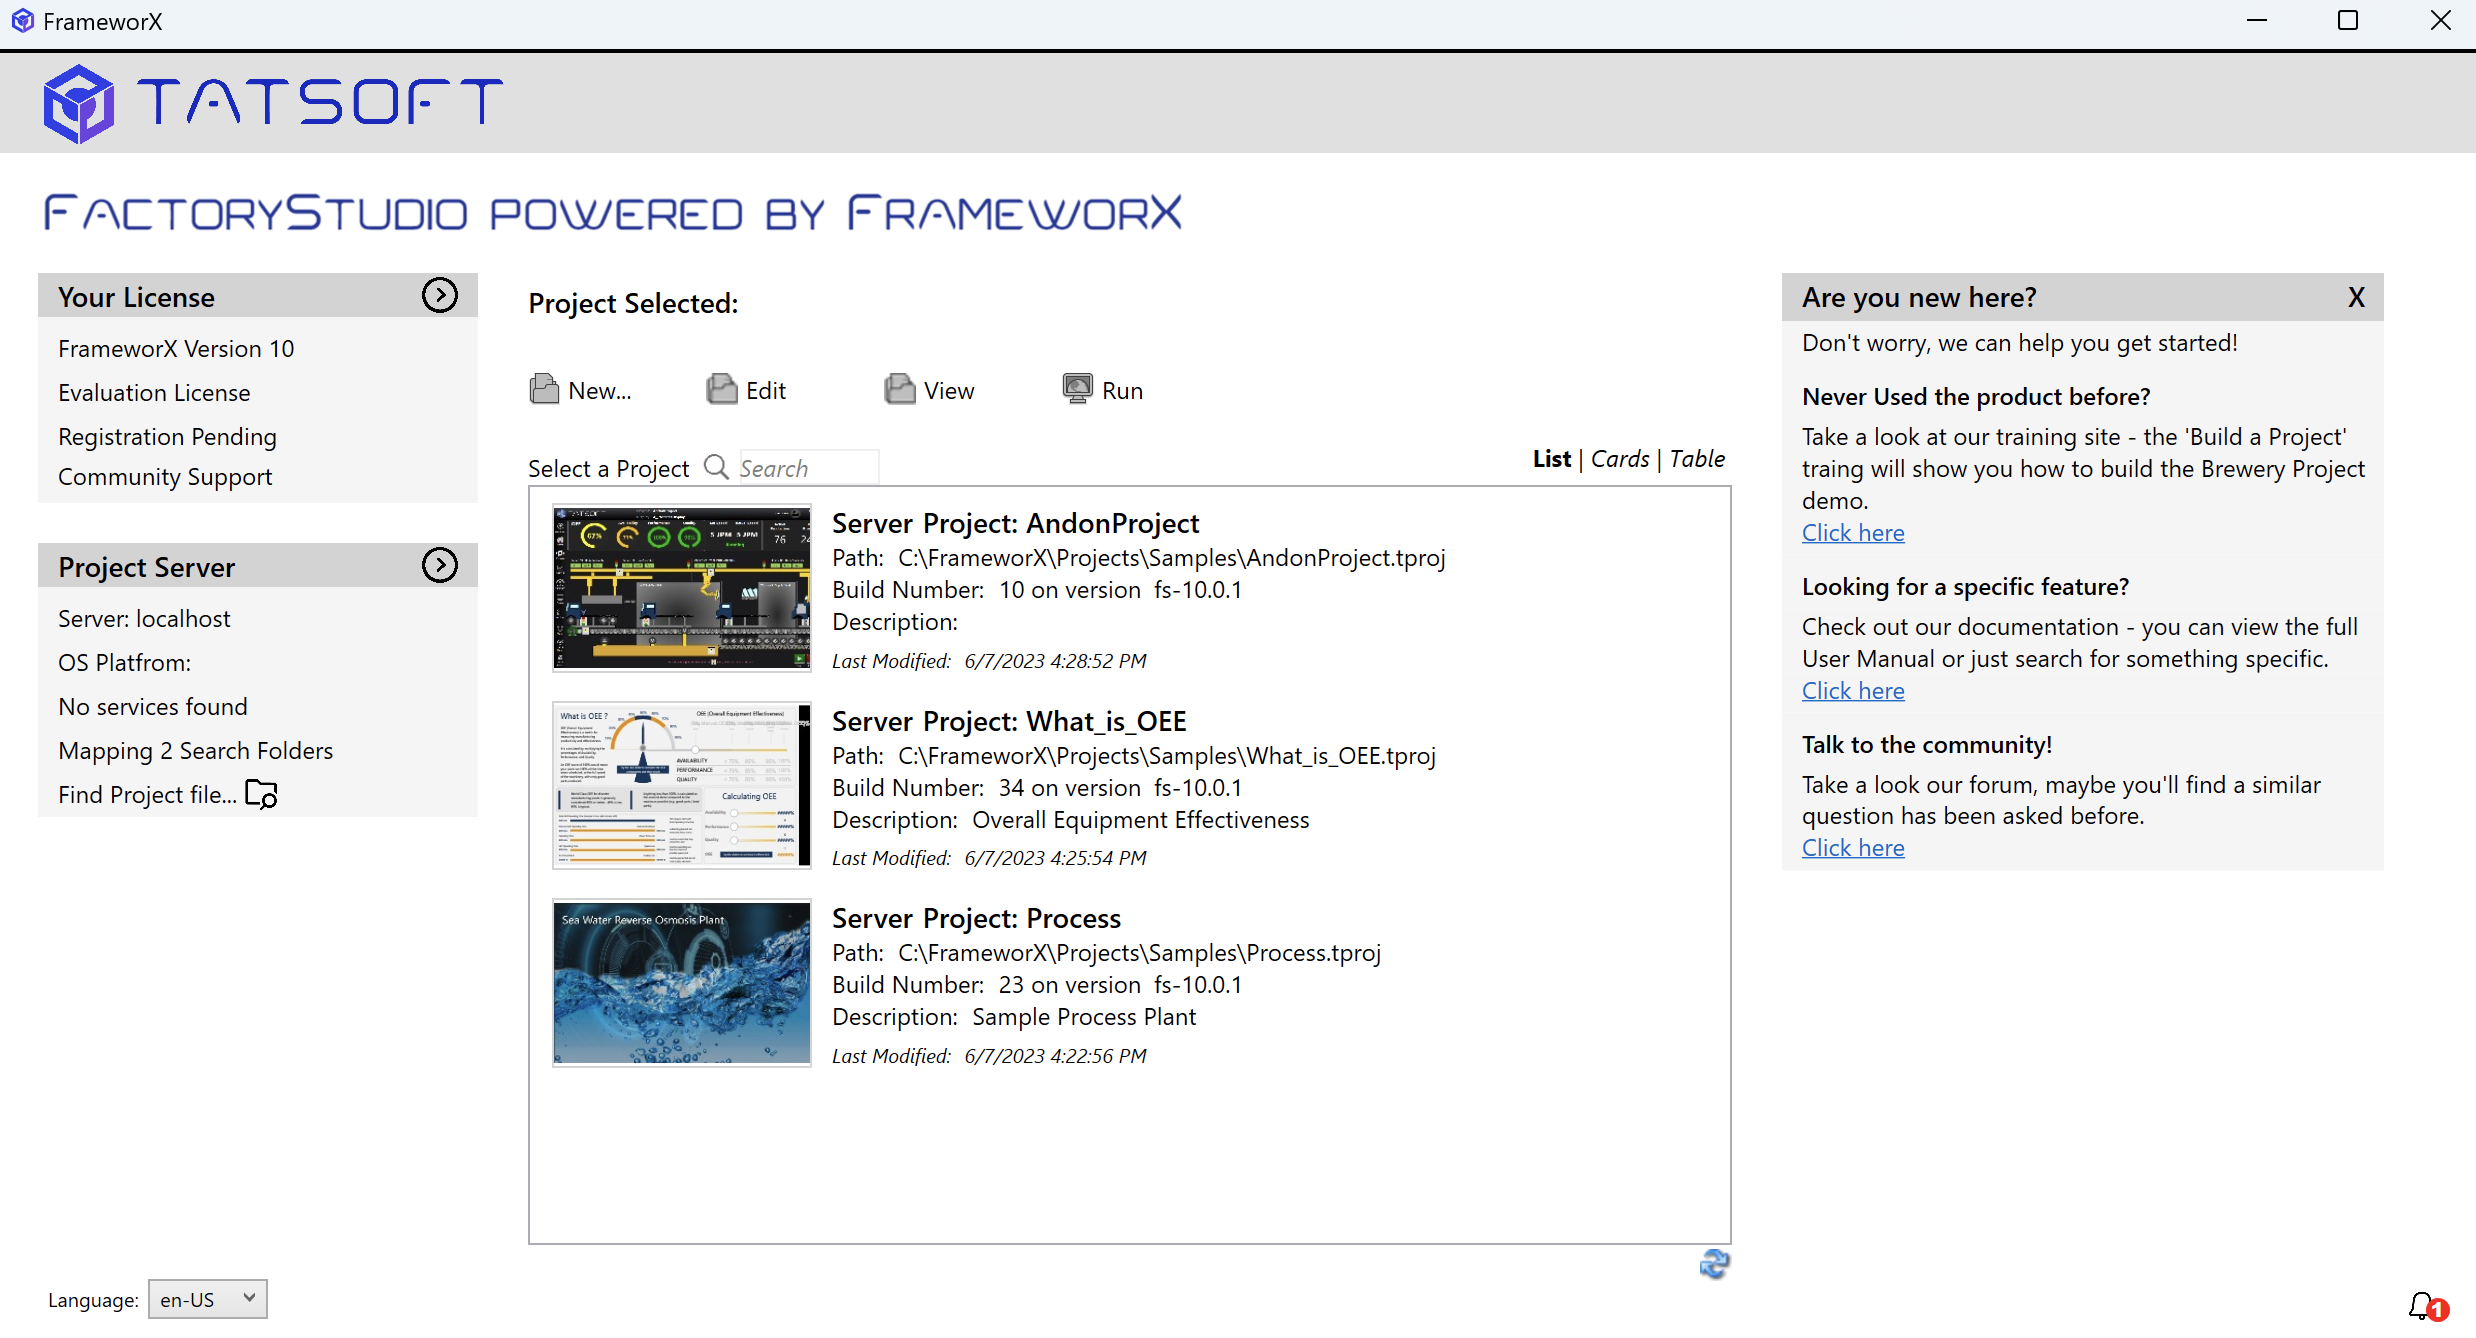Screen dimensions: 2476x1338
Task: Click Community Support entry
Action: [165, 477]
